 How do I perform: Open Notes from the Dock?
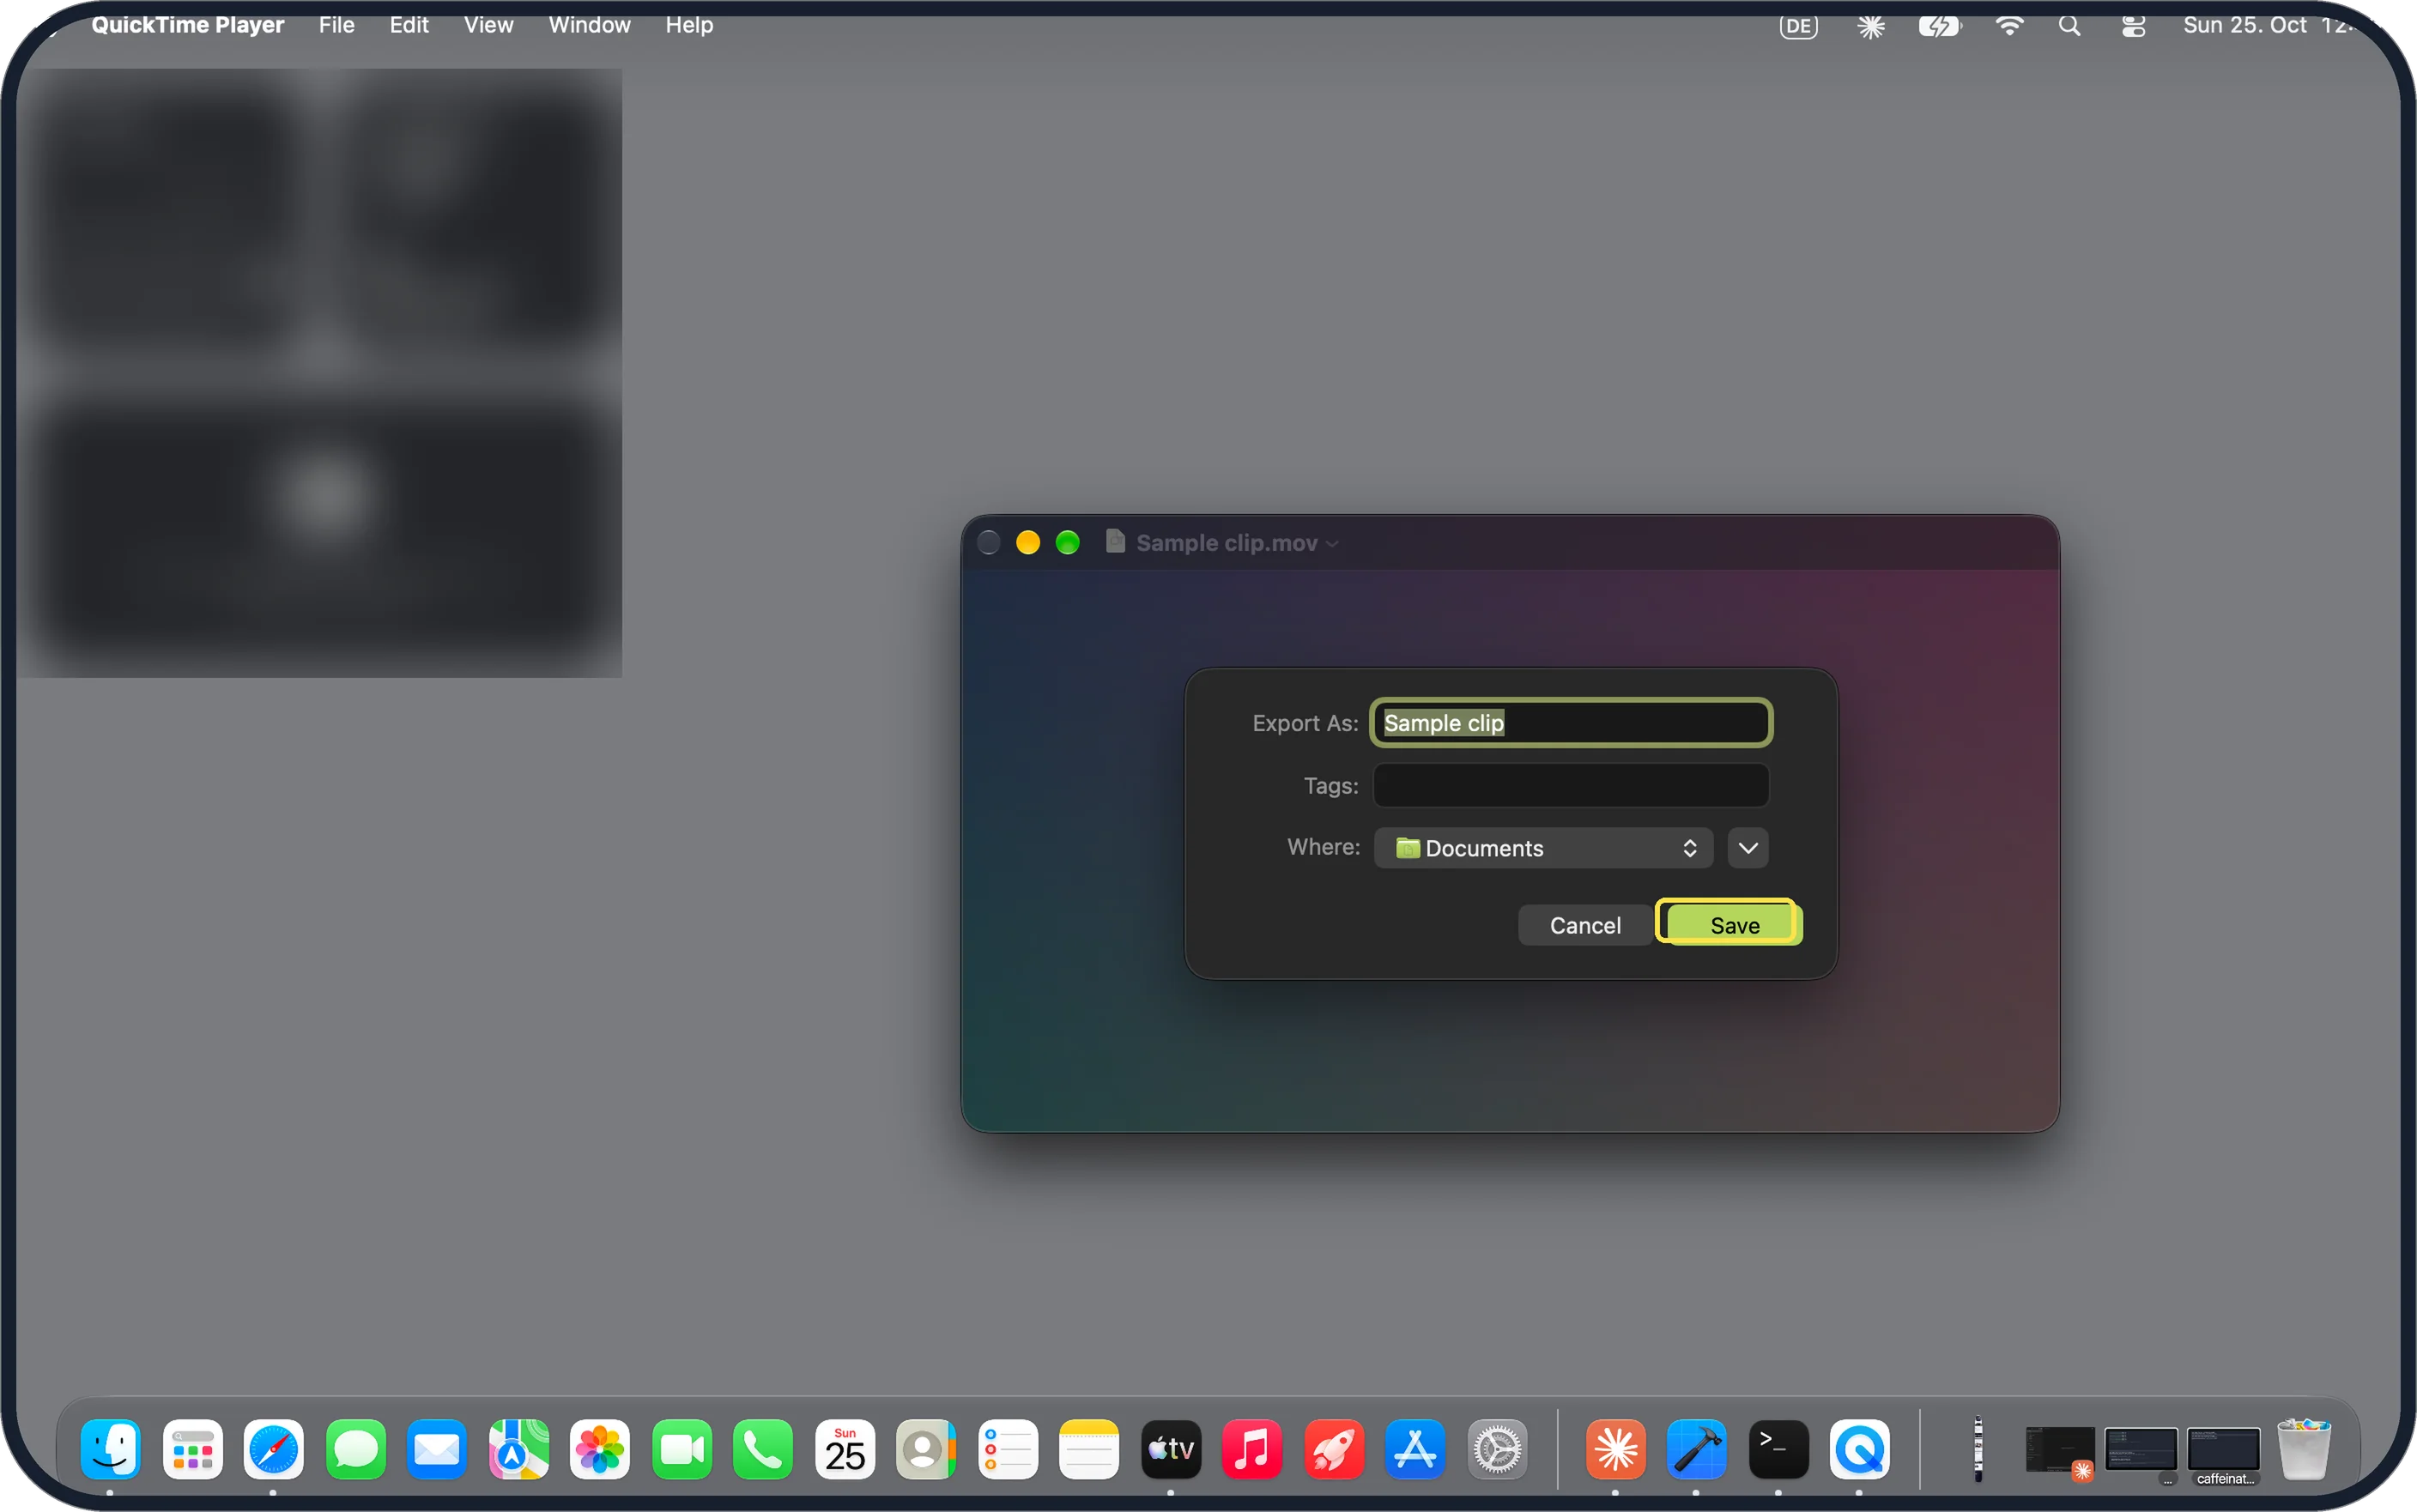coord(1089,1449)
